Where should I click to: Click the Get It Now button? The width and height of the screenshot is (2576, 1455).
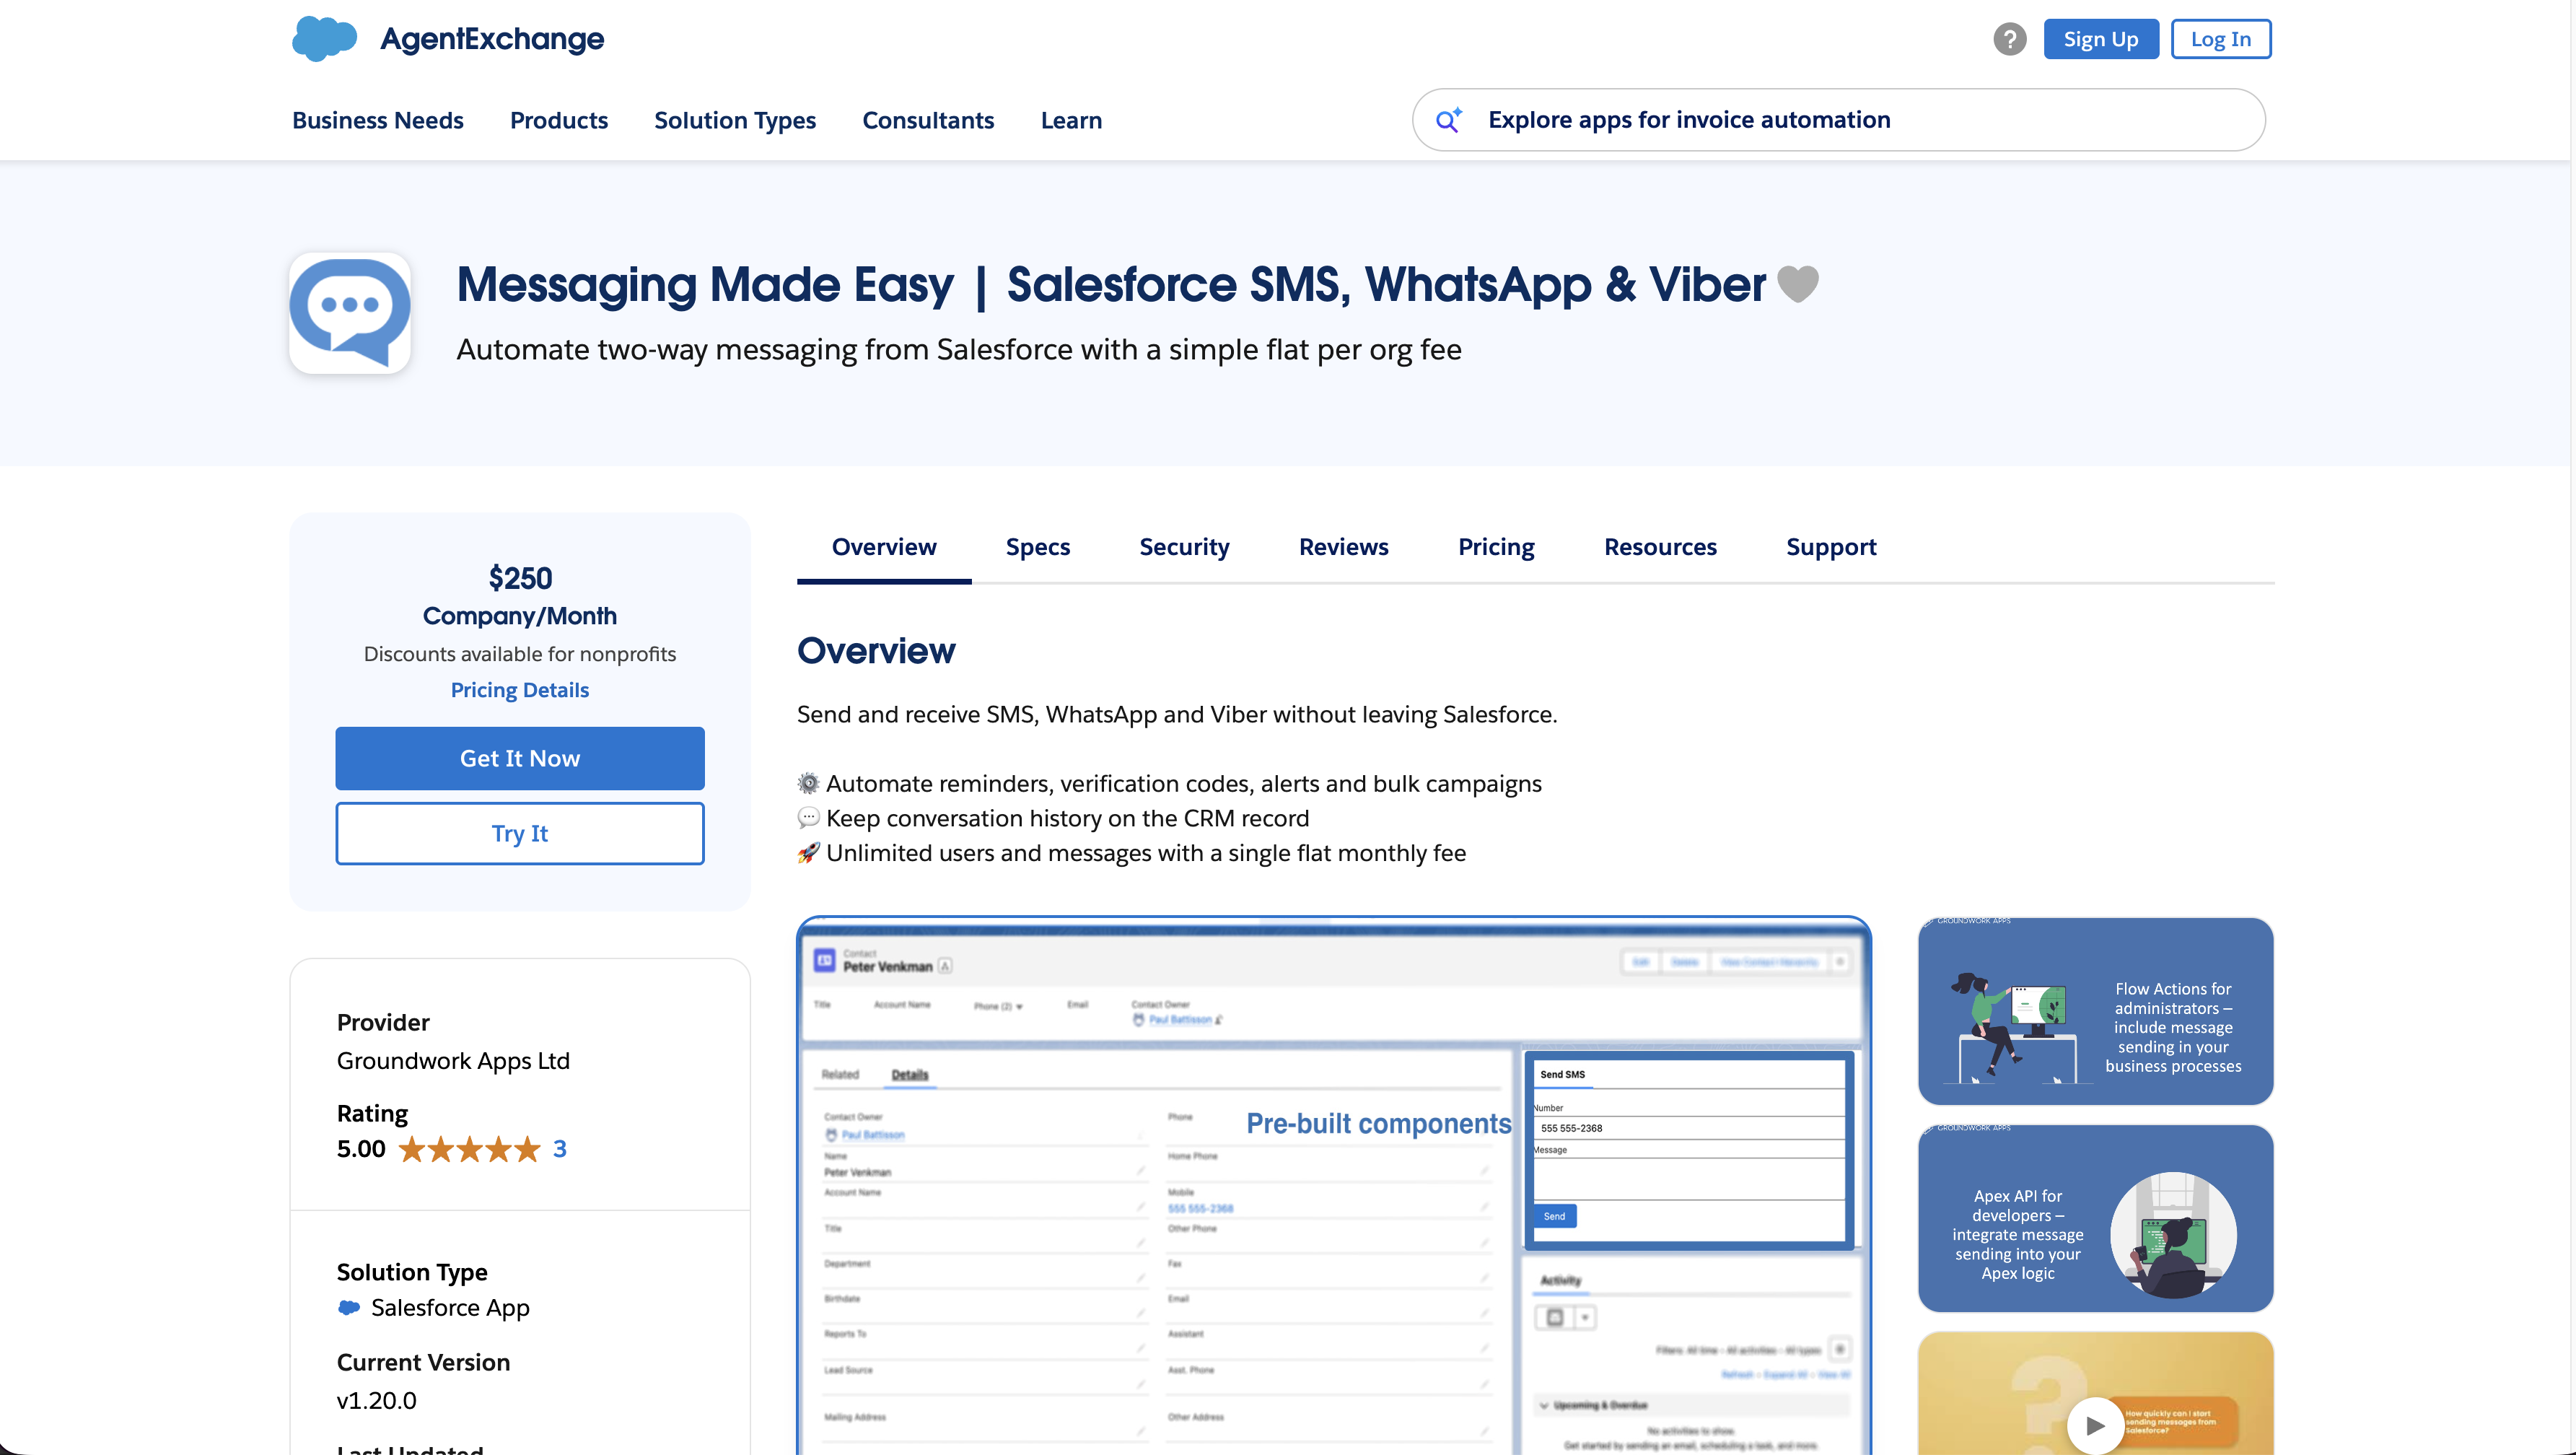click(520, 758)
